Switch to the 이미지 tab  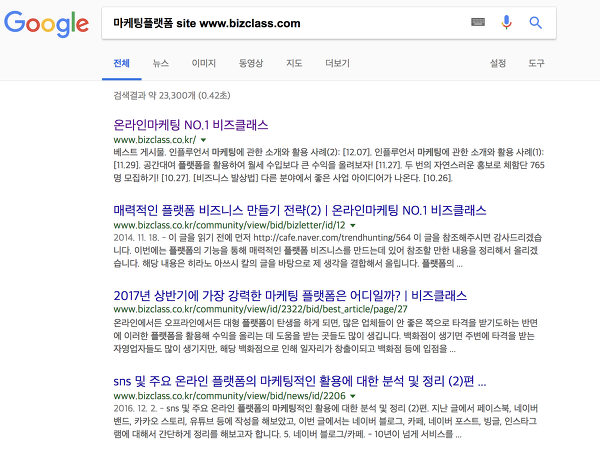pyautogui.click(x=204, y=63)
